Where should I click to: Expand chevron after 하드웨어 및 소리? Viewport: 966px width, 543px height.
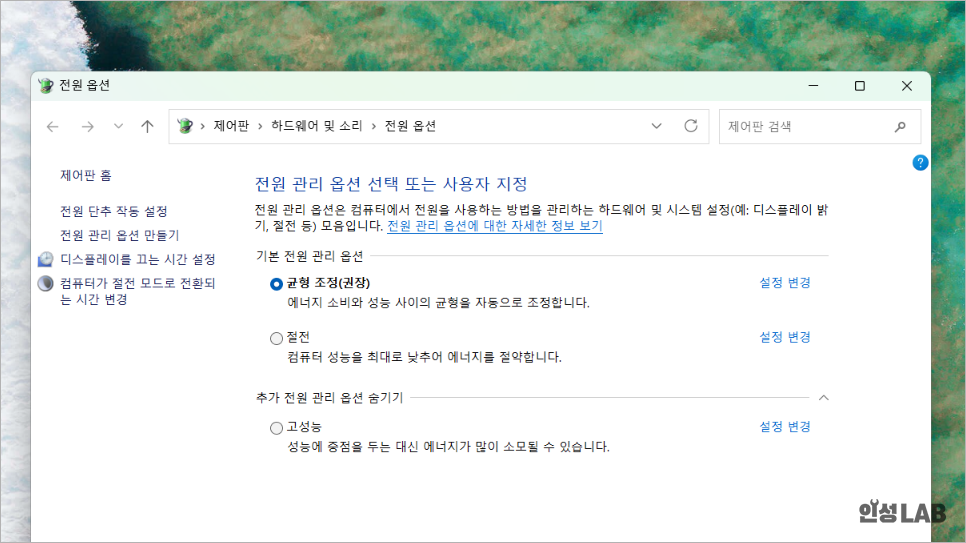click(373, 126)
